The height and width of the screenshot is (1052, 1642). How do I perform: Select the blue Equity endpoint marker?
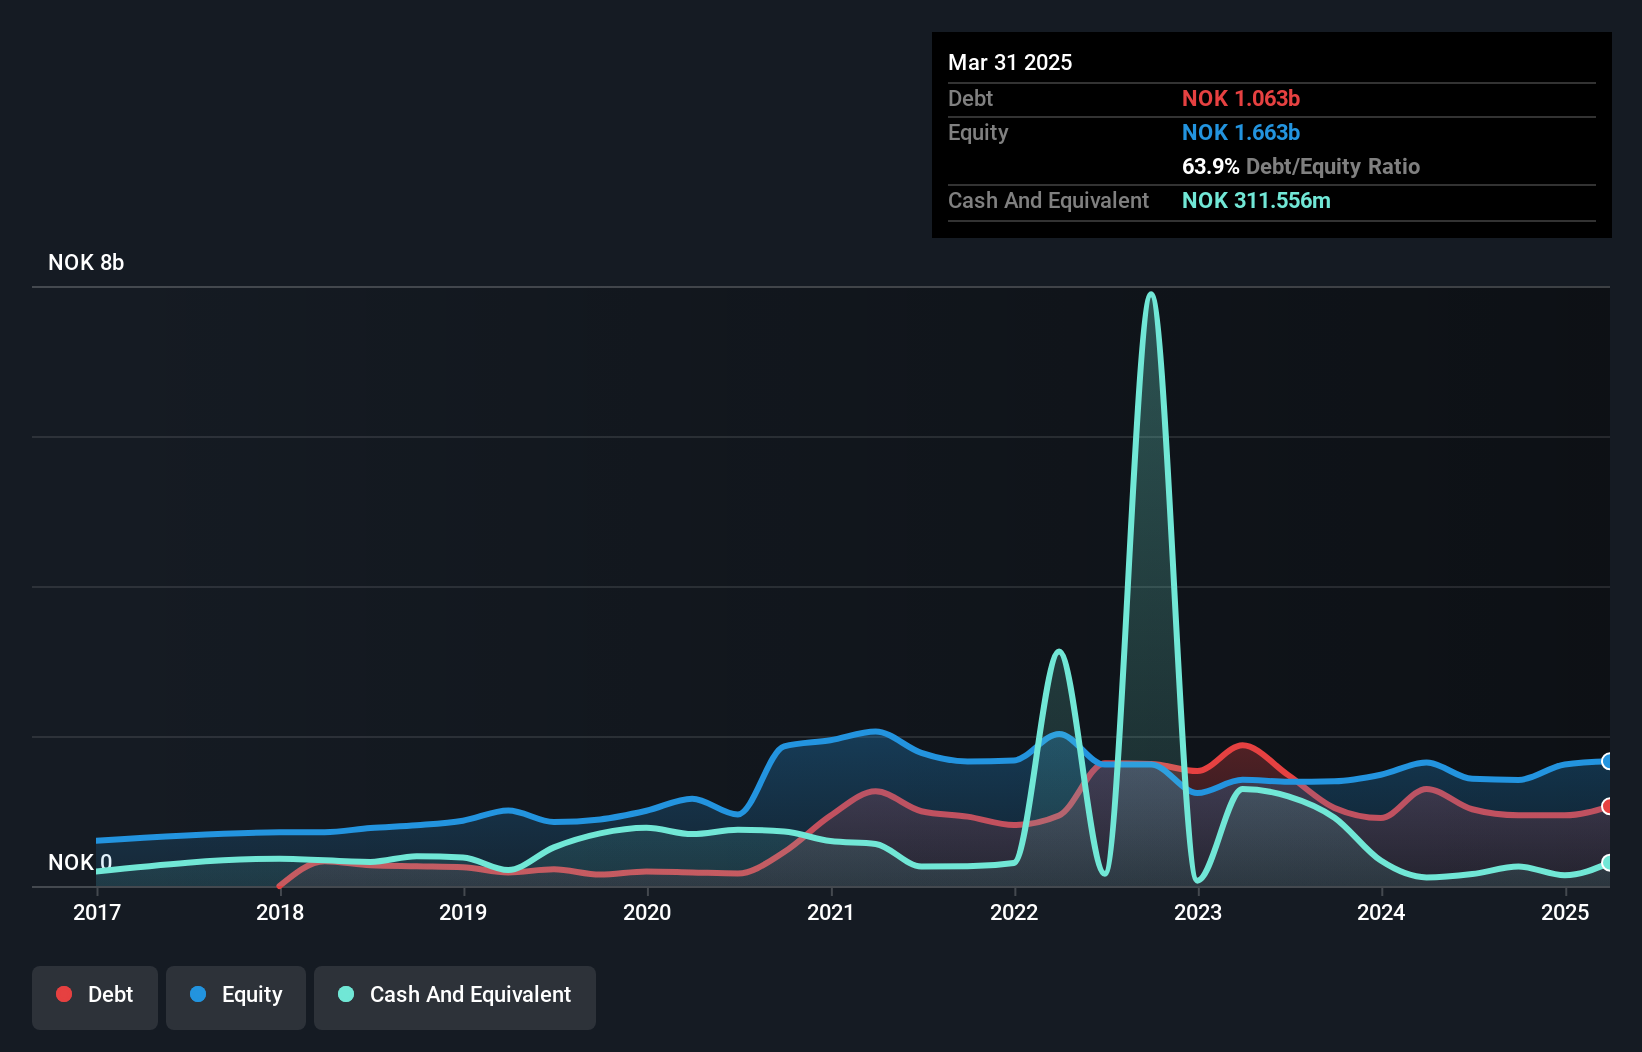[1607, 761]
